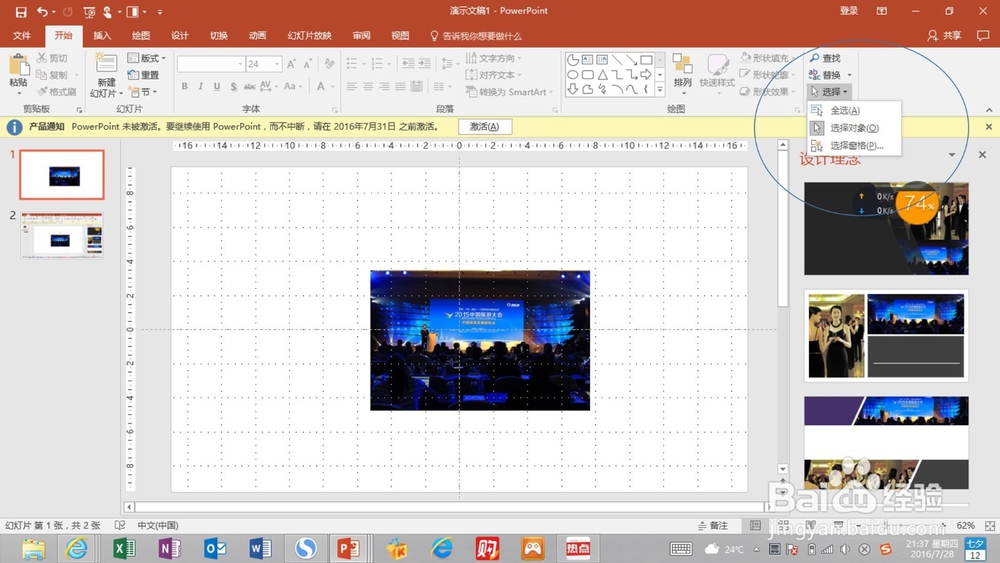1000x563 pixels.
Task: Choose Select Objects (选择对象) from menu
Action: 854,128
